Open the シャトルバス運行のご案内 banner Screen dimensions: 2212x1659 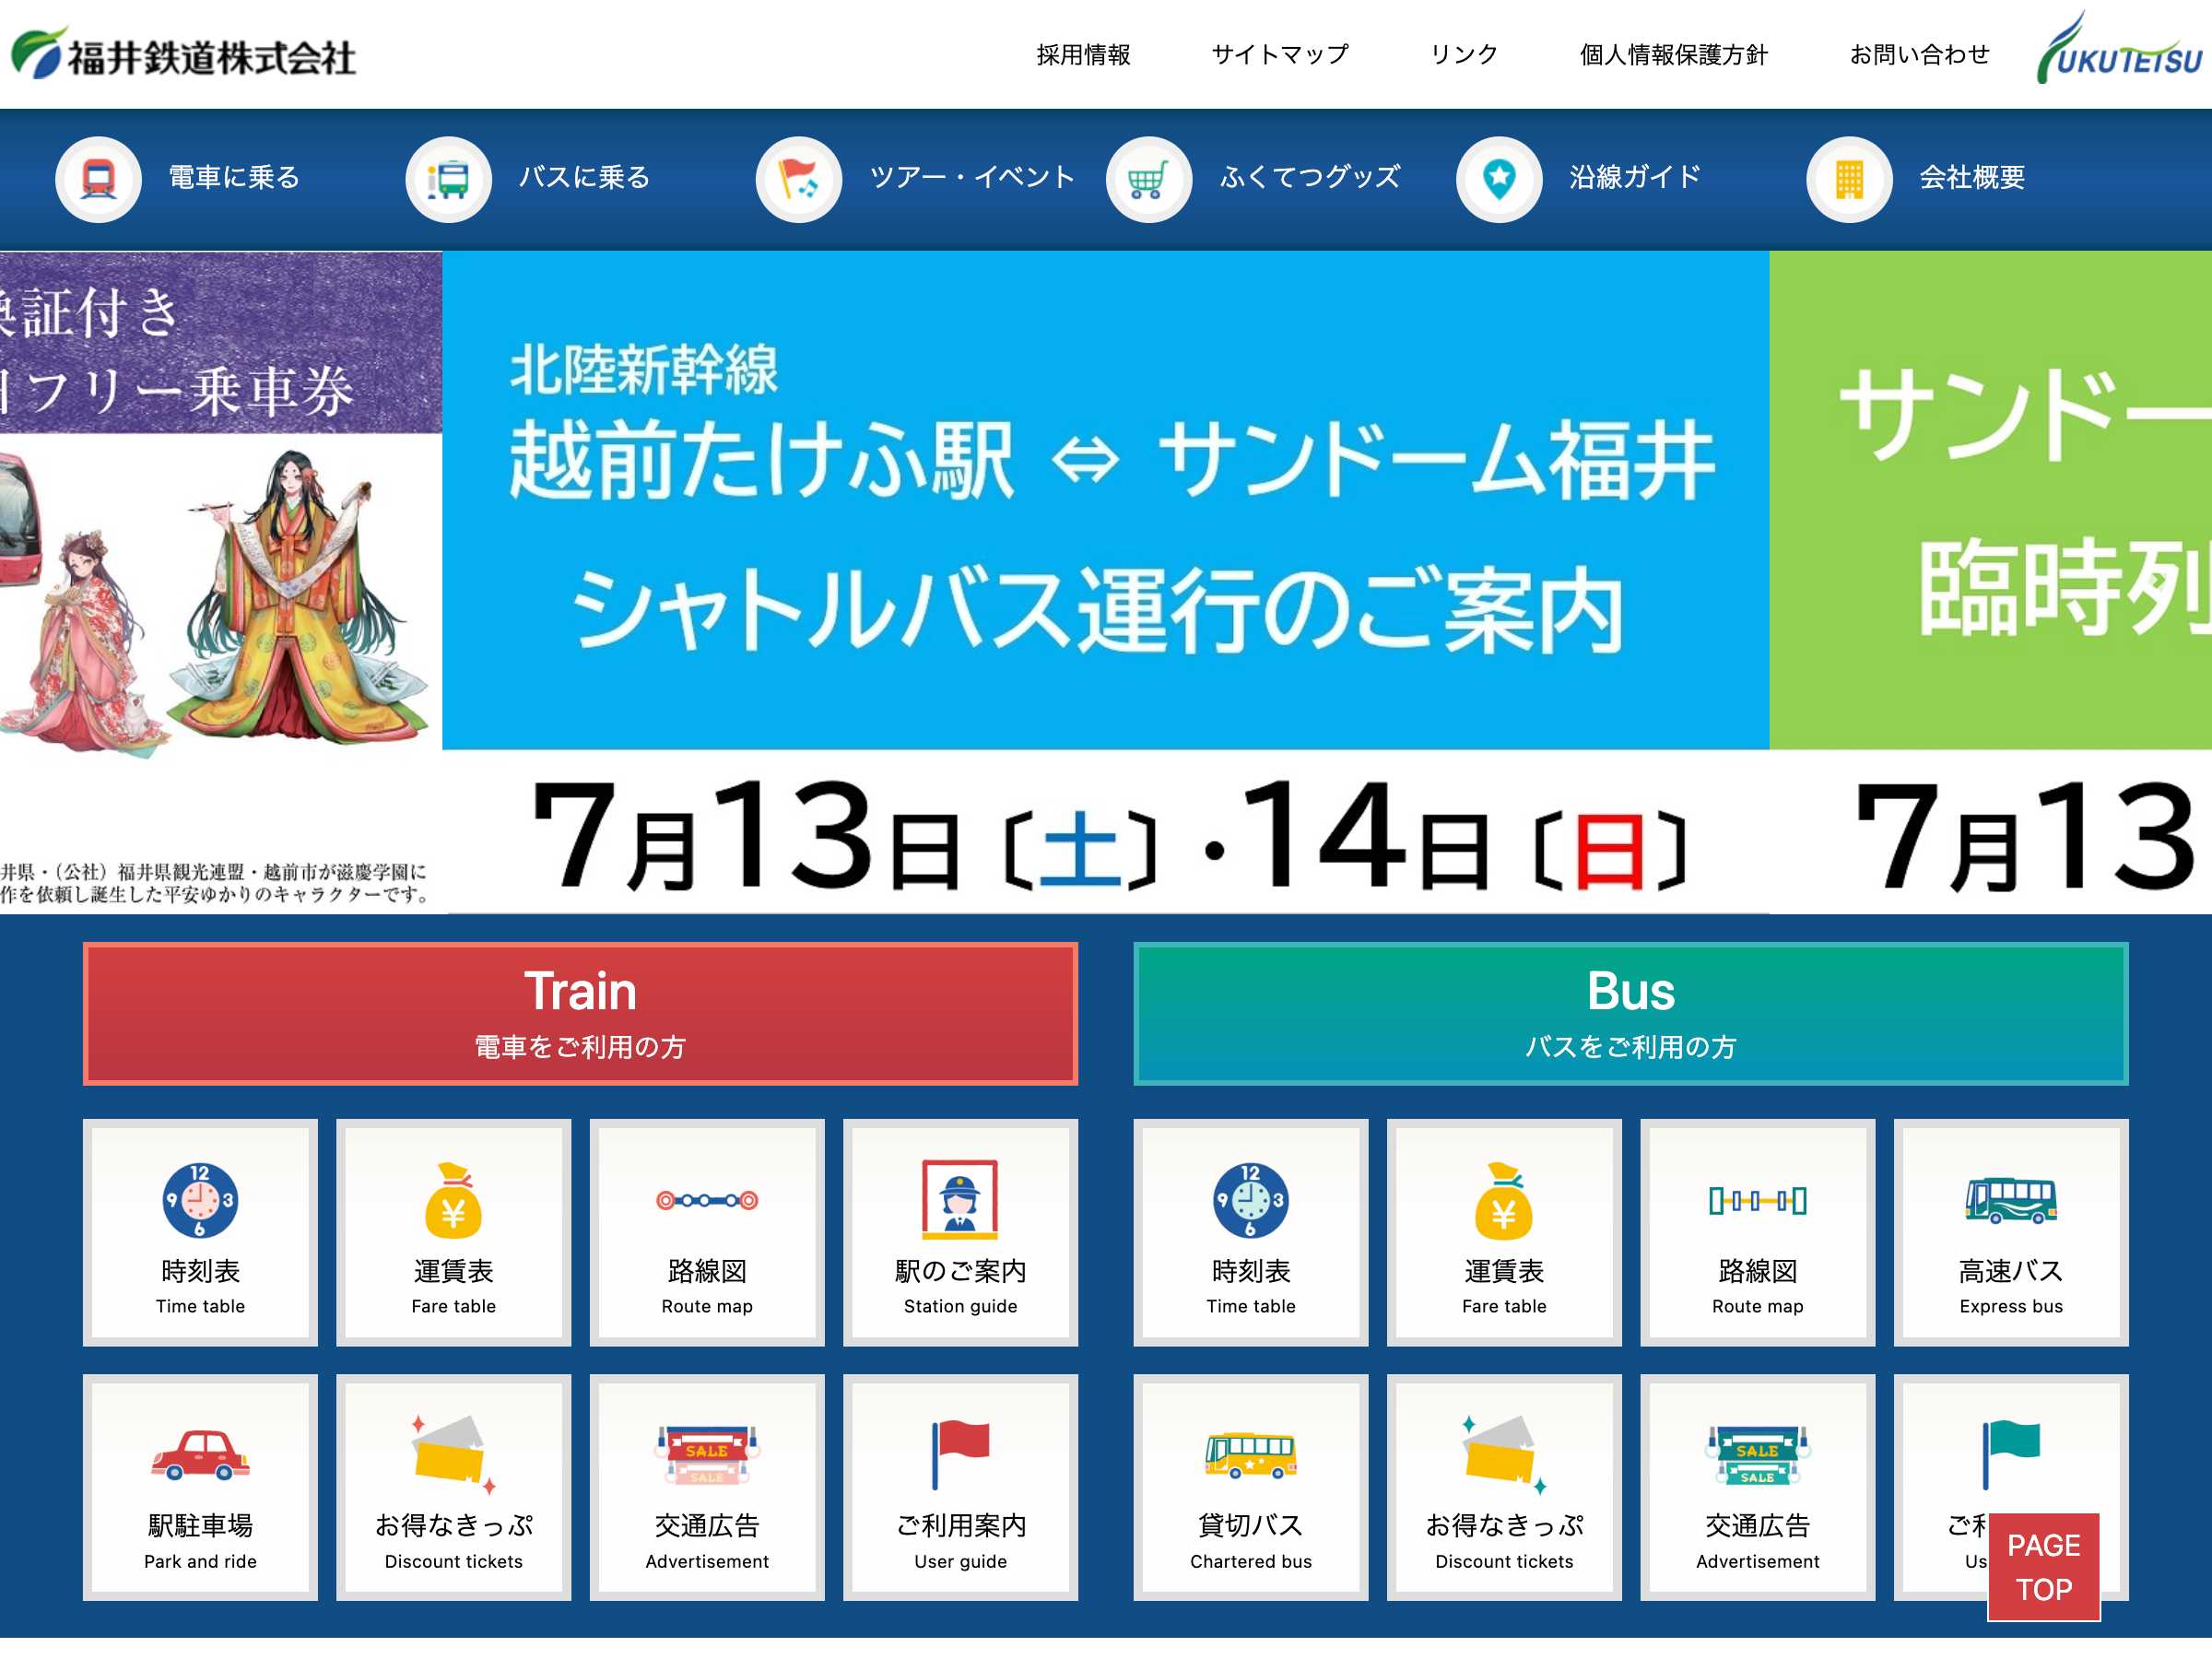(1105, 580)
